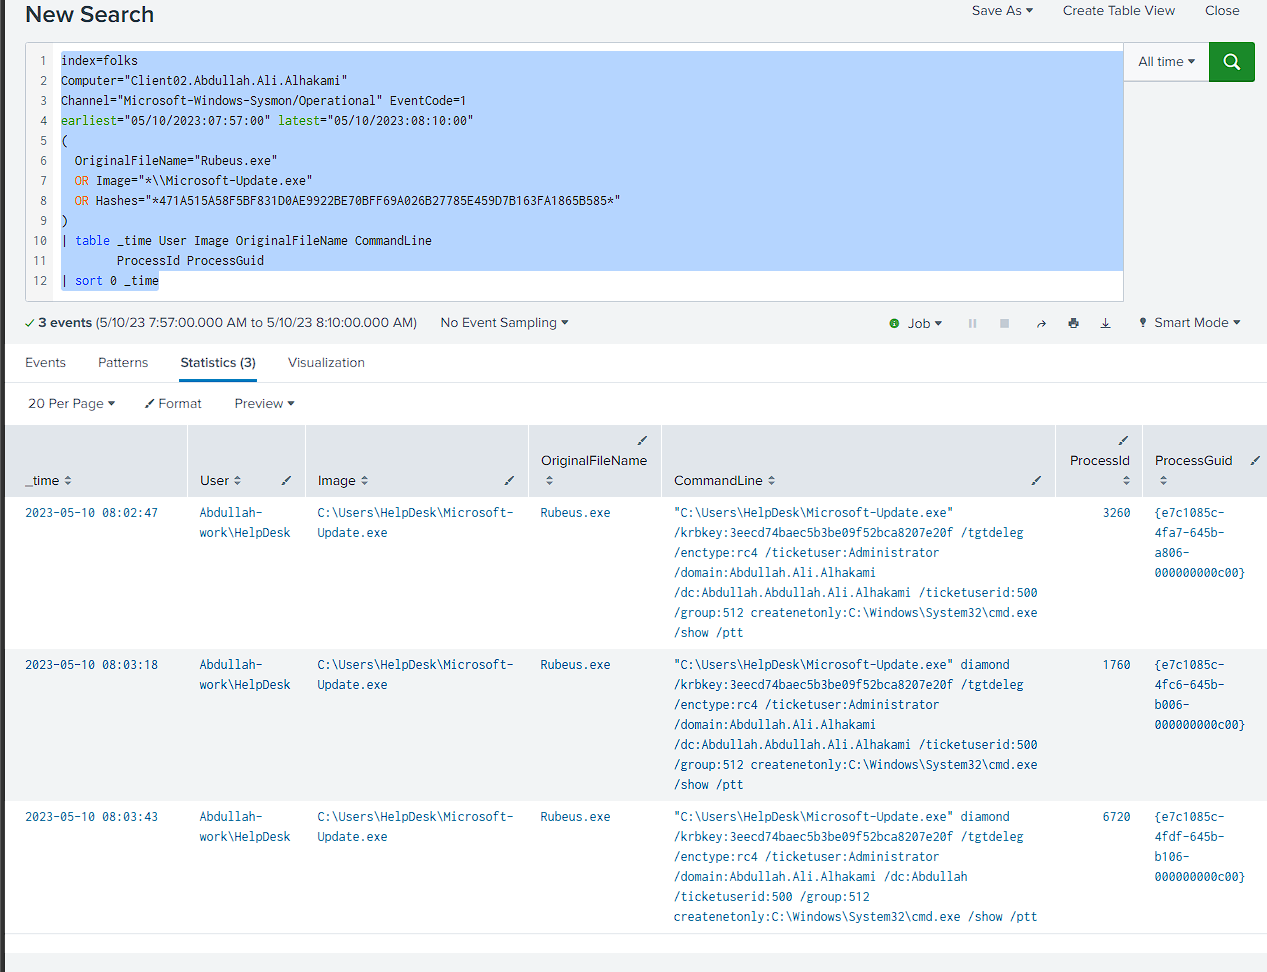Click timestamp 2023-05-10 08:02:47
This screenshot has height=972, width=1267.
tap(91, 513)
